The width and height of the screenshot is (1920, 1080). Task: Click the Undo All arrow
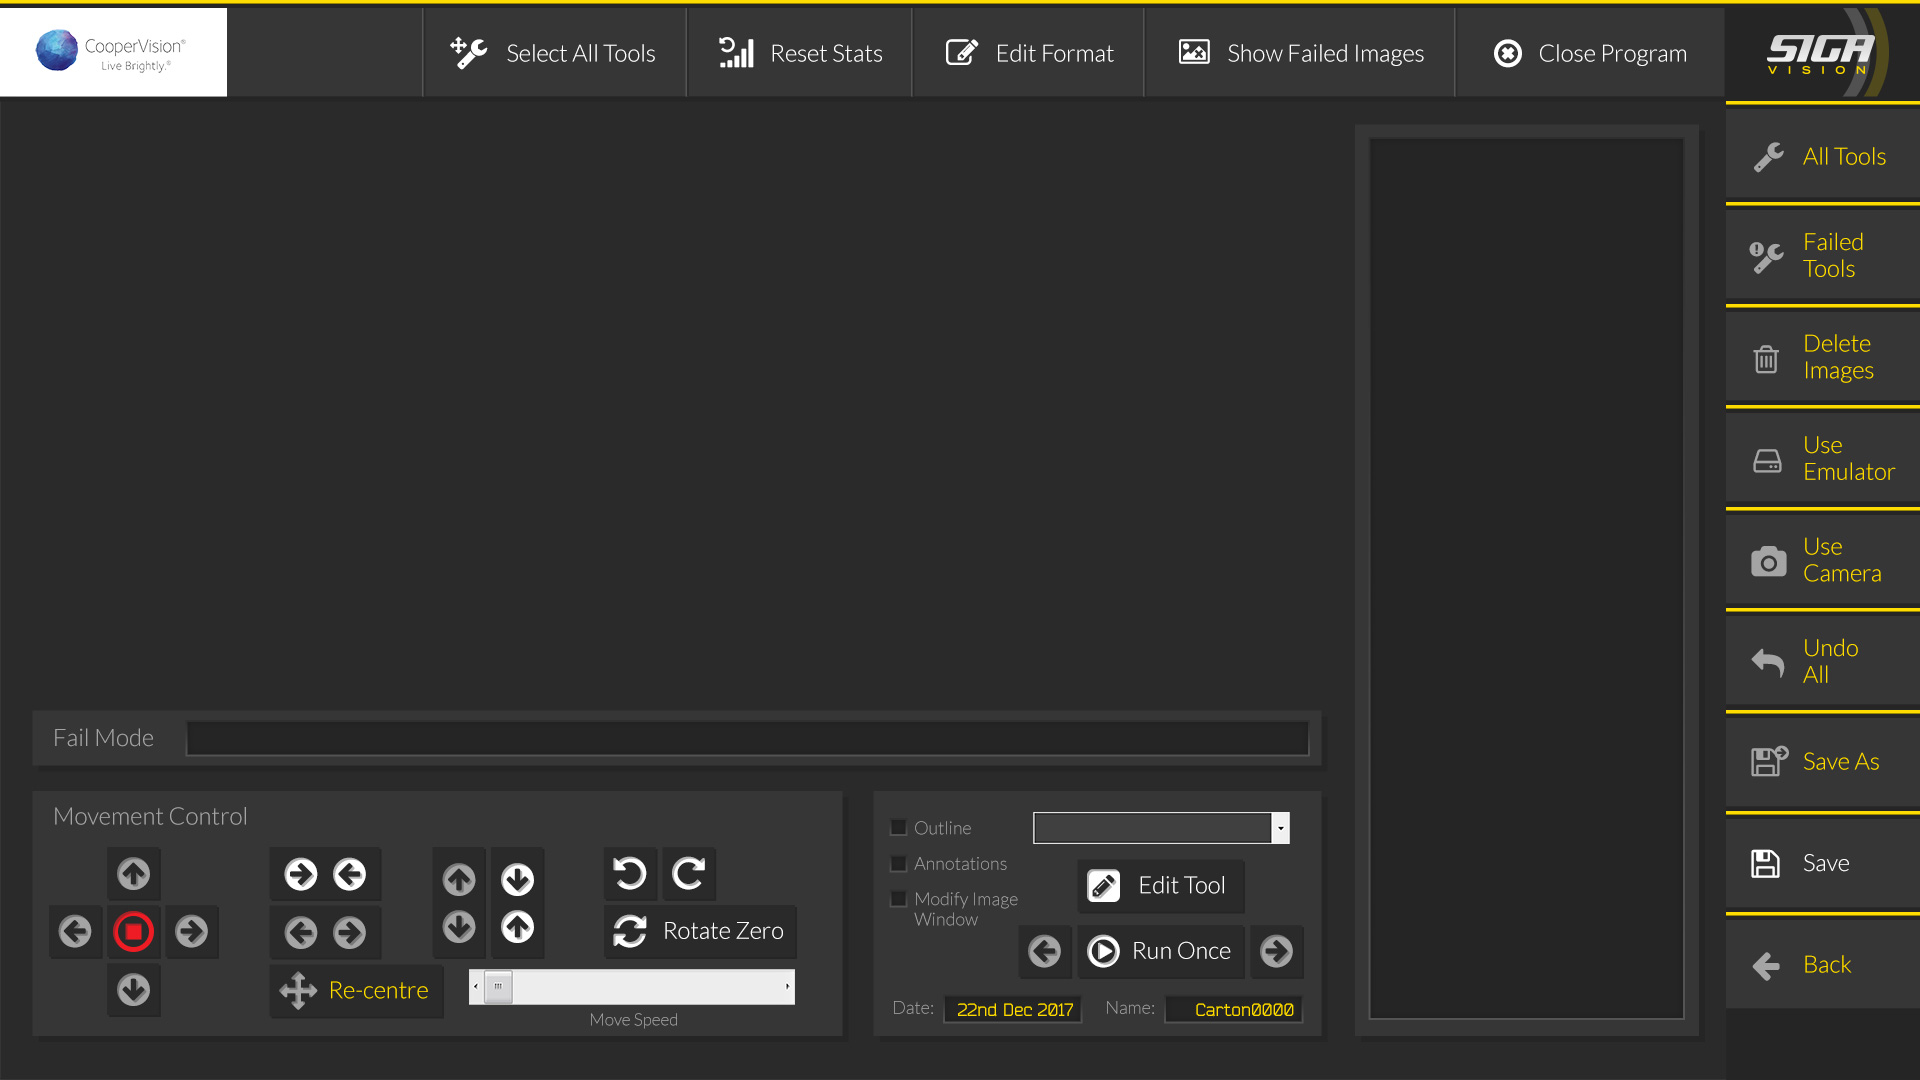(1768, 662)
